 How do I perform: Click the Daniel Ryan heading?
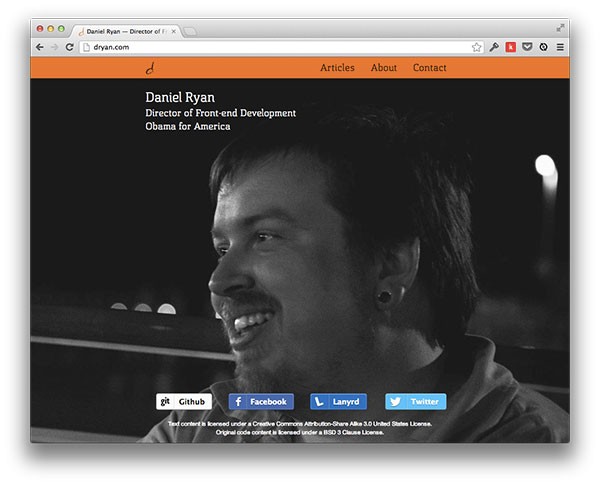(180, 97)
